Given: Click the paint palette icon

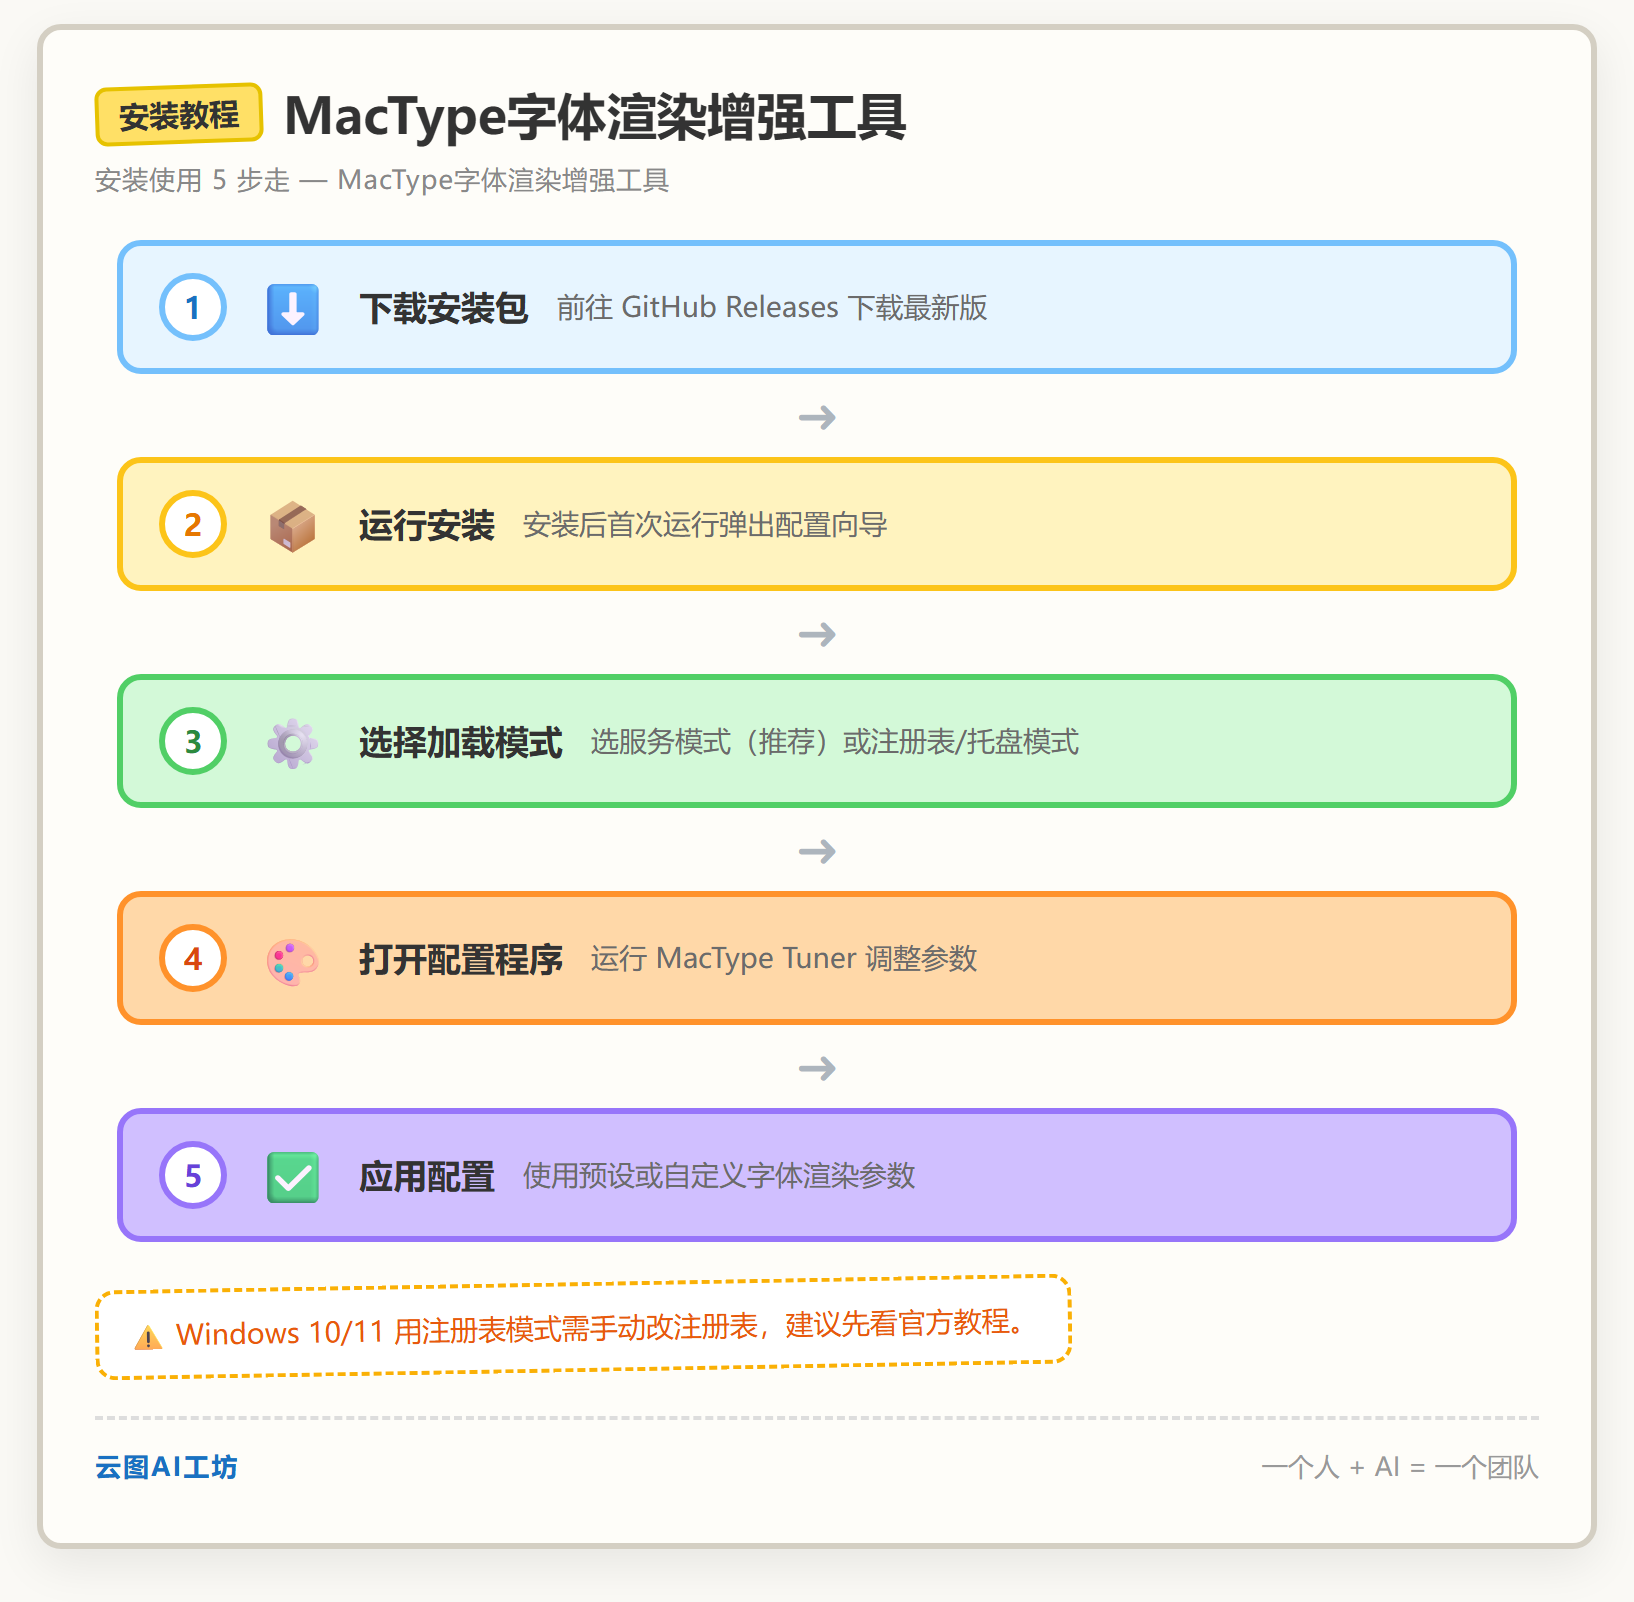Looking at the screenshot, I should click(x=293, y=960).
